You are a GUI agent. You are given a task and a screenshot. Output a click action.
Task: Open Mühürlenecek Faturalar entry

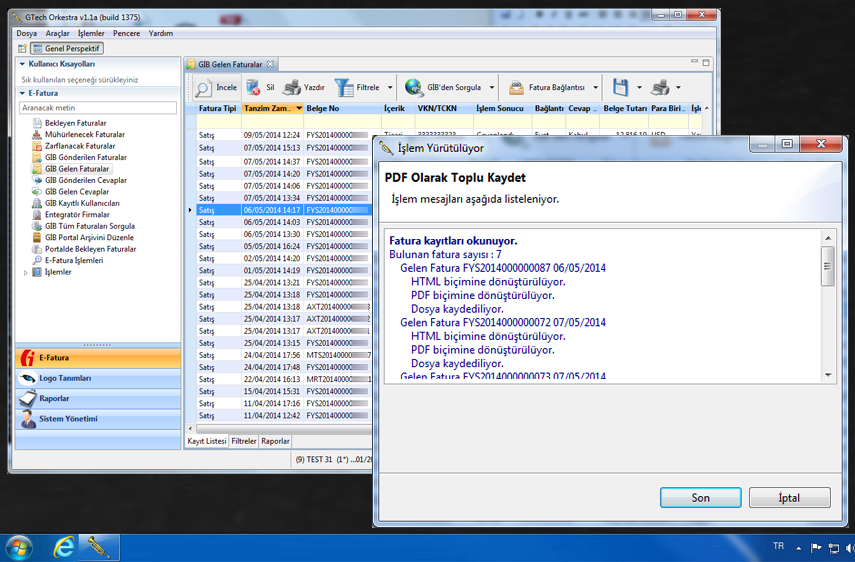click(x=85, y=134)
